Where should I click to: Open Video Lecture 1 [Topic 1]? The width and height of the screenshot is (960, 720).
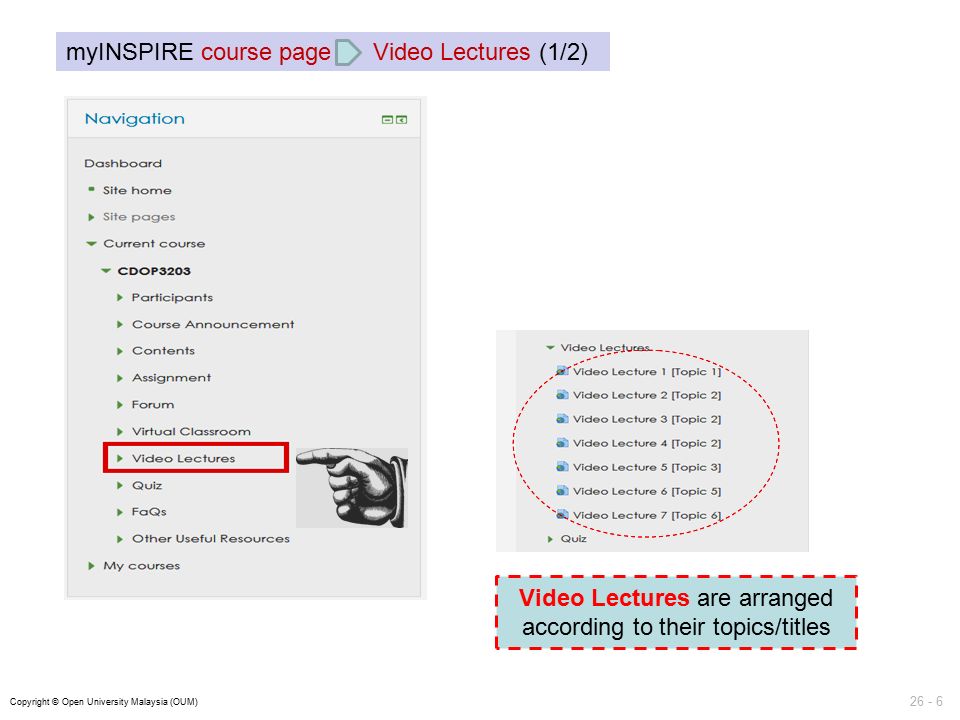(647, 372)
